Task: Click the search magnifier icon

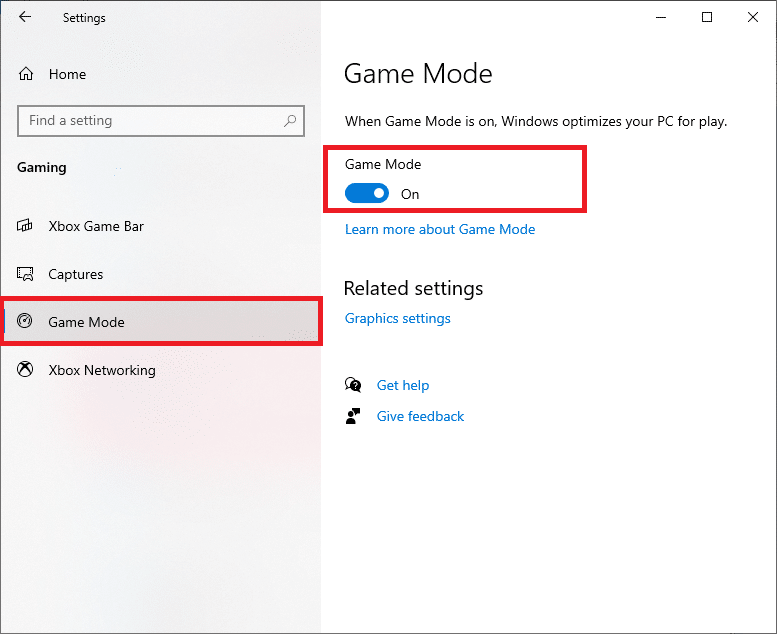Action: pos(290,121)
